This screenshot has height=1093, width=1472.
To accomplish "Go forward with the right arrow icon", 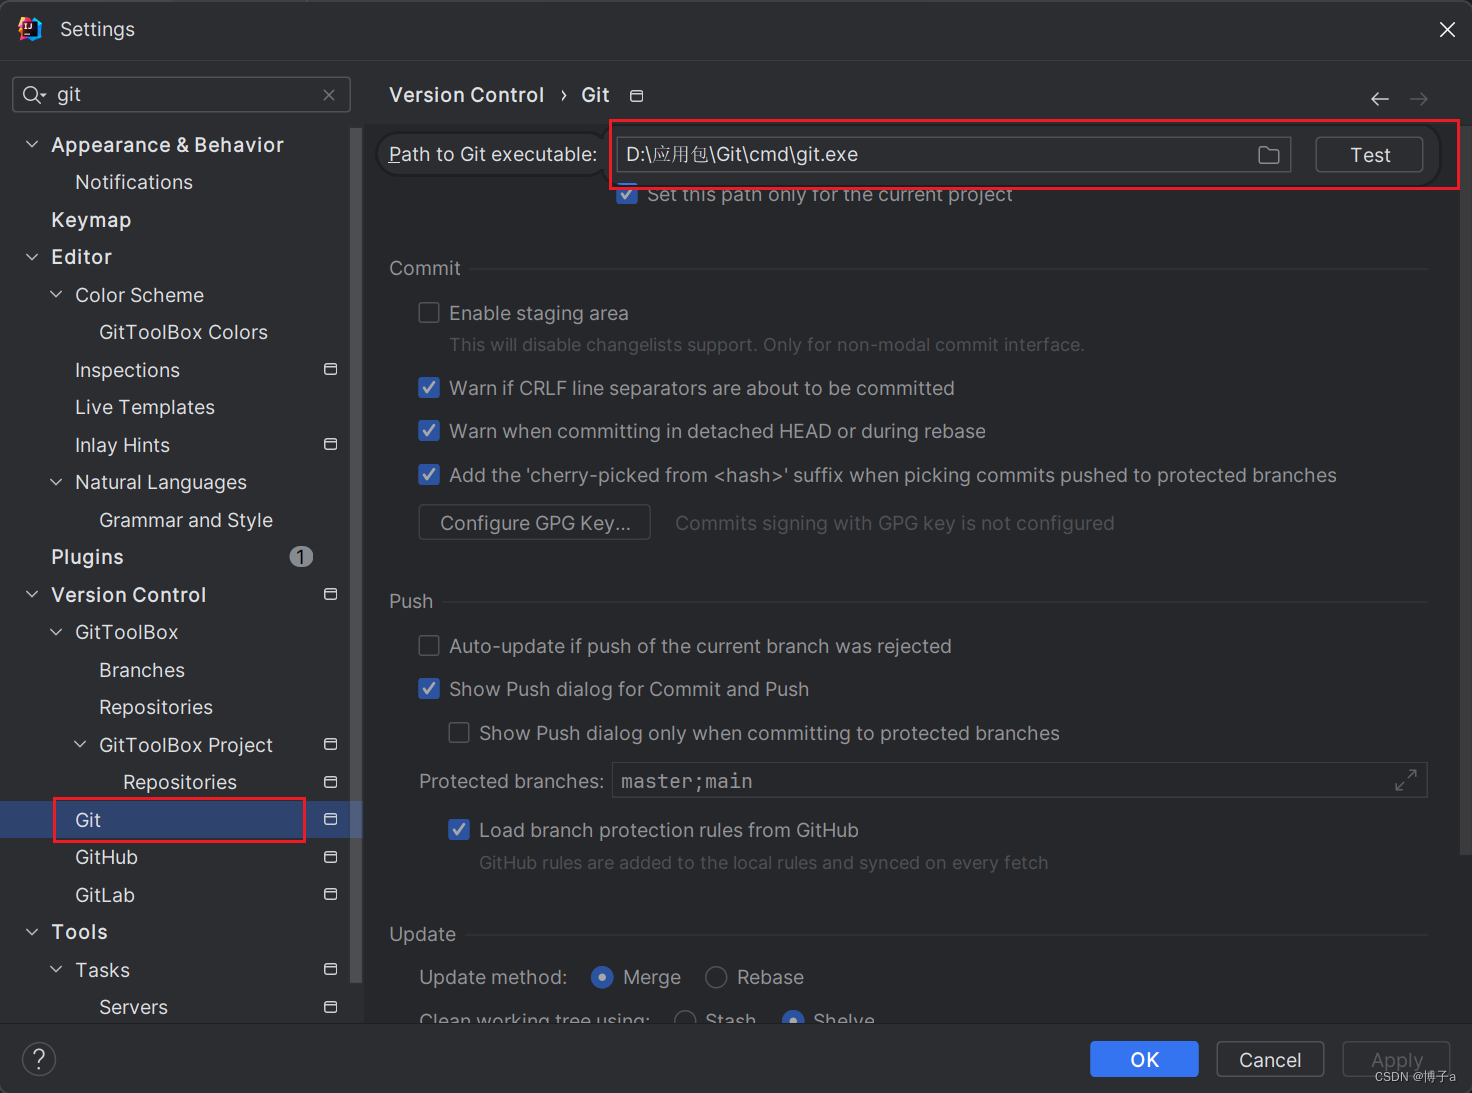I will click(1418, 98).
